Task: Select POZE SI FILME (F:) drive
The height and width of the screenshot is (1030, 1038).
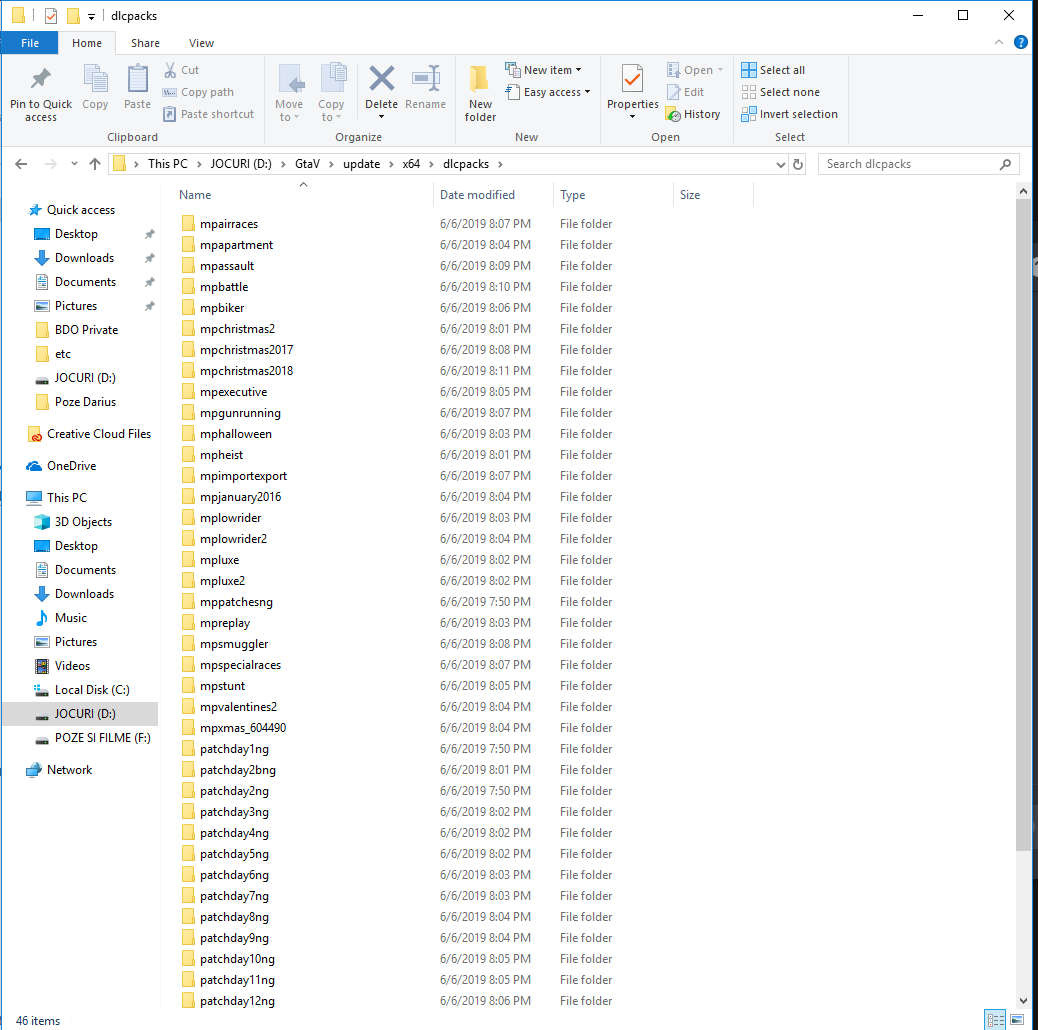Action: tap(103, 738)
